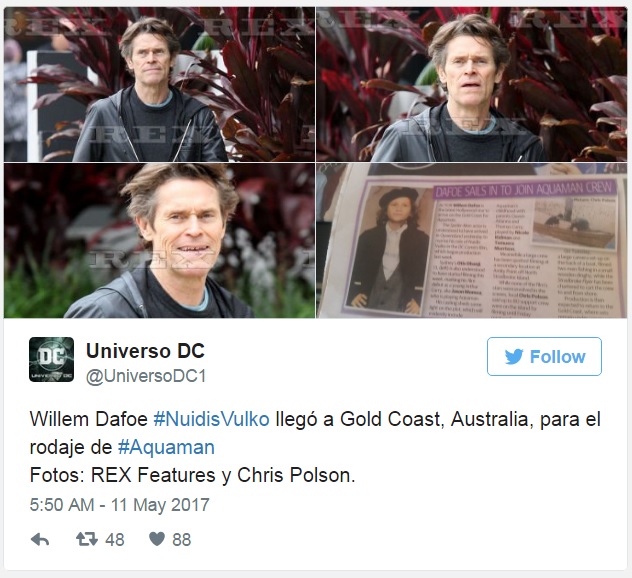Open the #Aquaman hashtag link
Viewport: 632px width, 578px height.
pos(166,447)
